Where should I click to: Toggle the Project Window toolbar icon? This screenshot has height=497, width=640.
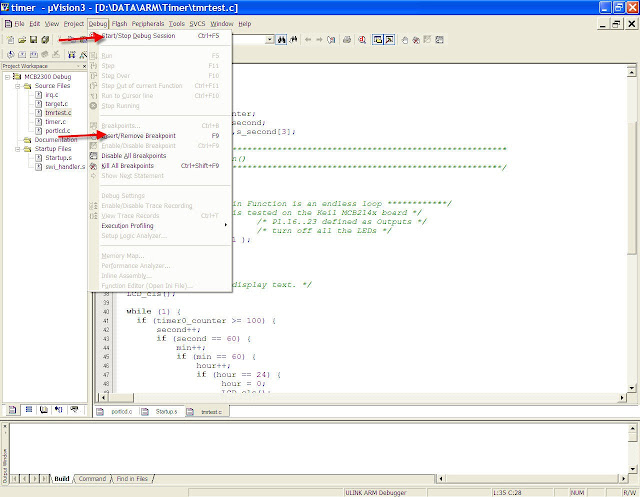tap(378, 40)
